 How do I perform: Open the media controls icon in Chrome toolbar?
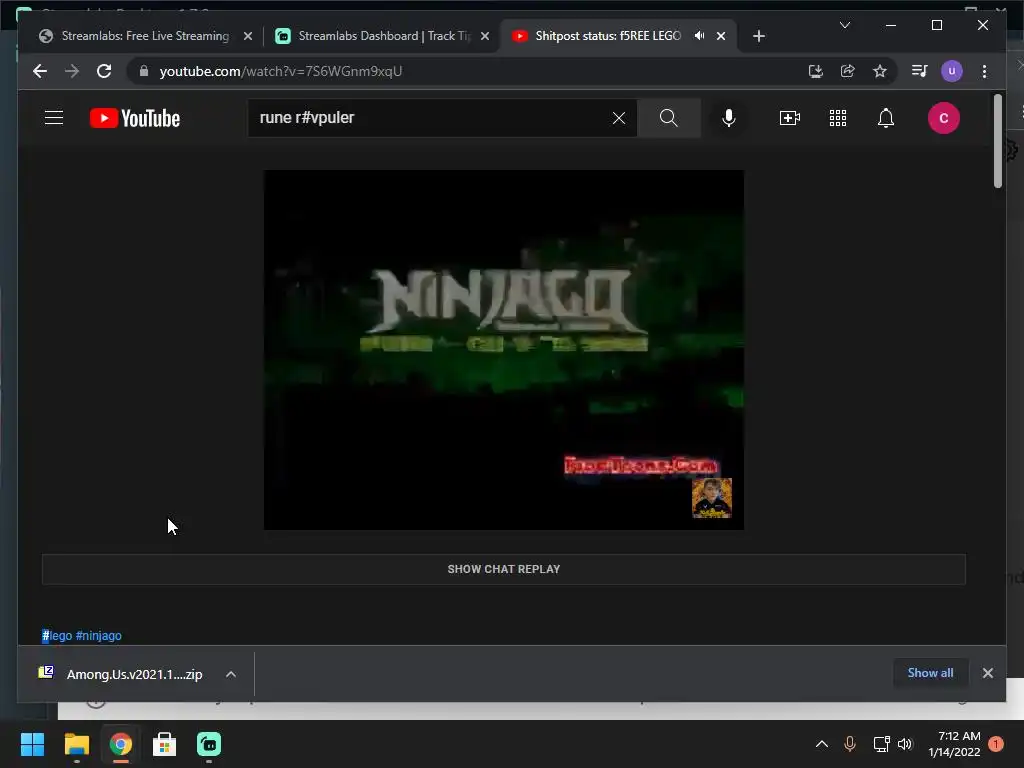pos(920,71)
